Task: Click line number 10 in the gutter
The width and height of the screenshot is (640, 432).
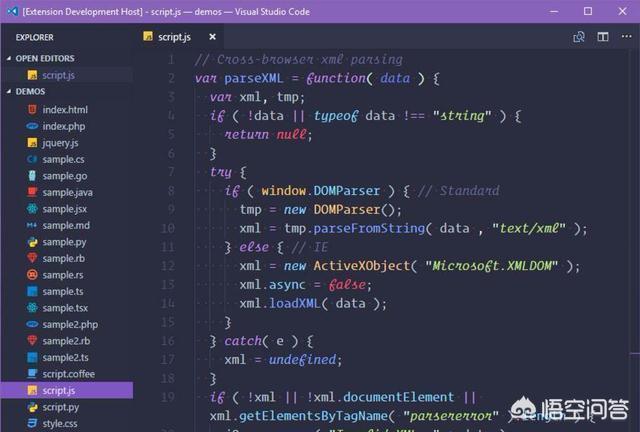Action: point(167,228)
